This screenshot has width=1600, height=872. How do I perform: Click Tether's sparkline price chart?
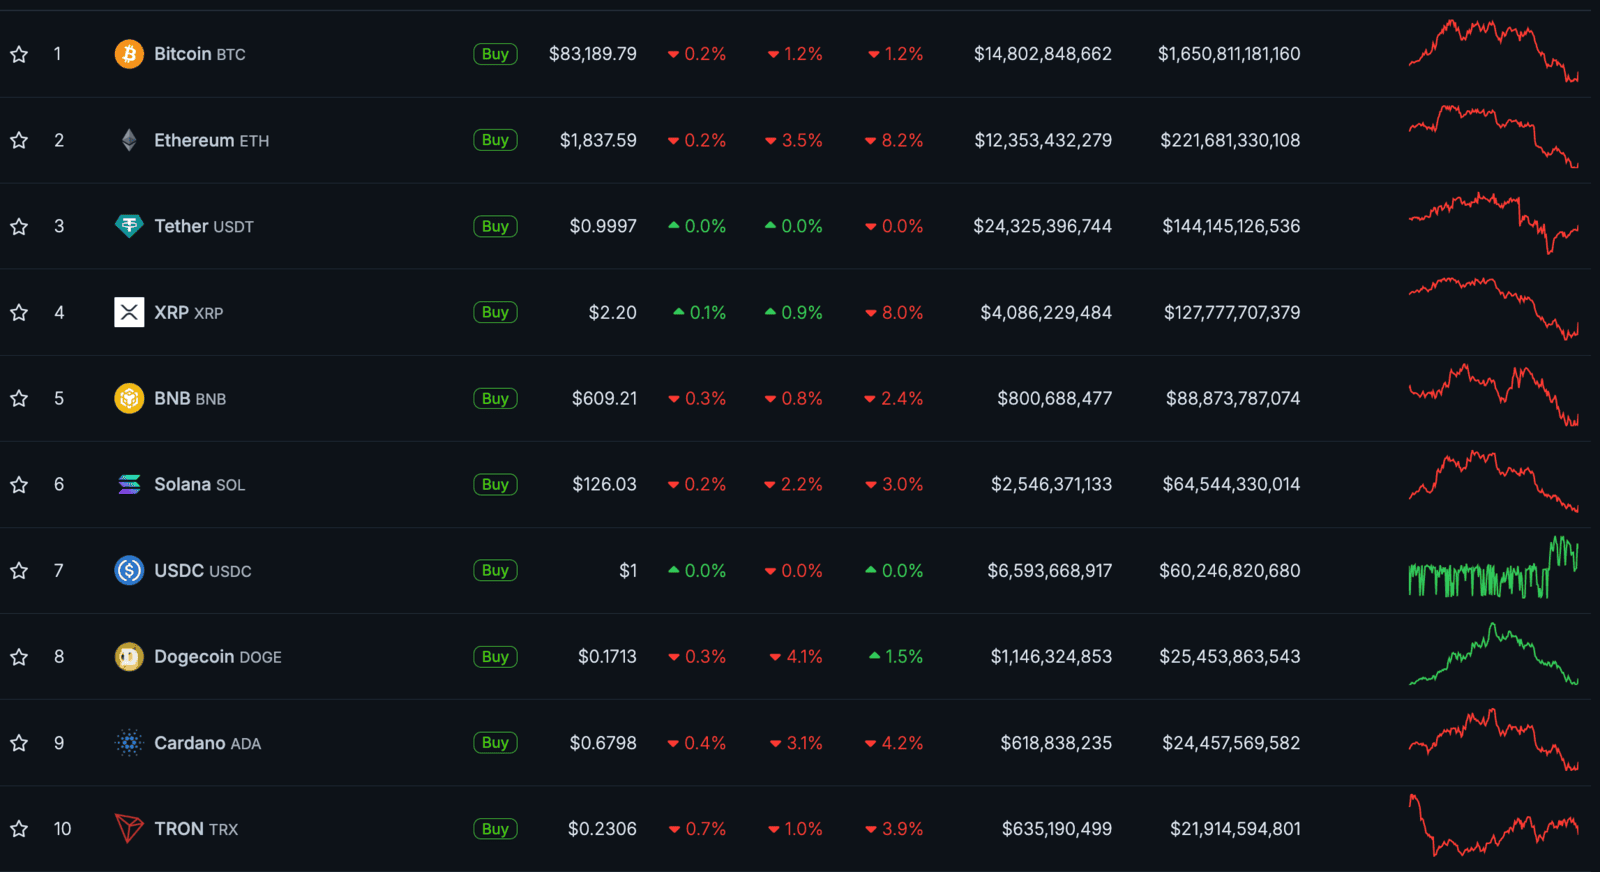(1494, 223)
